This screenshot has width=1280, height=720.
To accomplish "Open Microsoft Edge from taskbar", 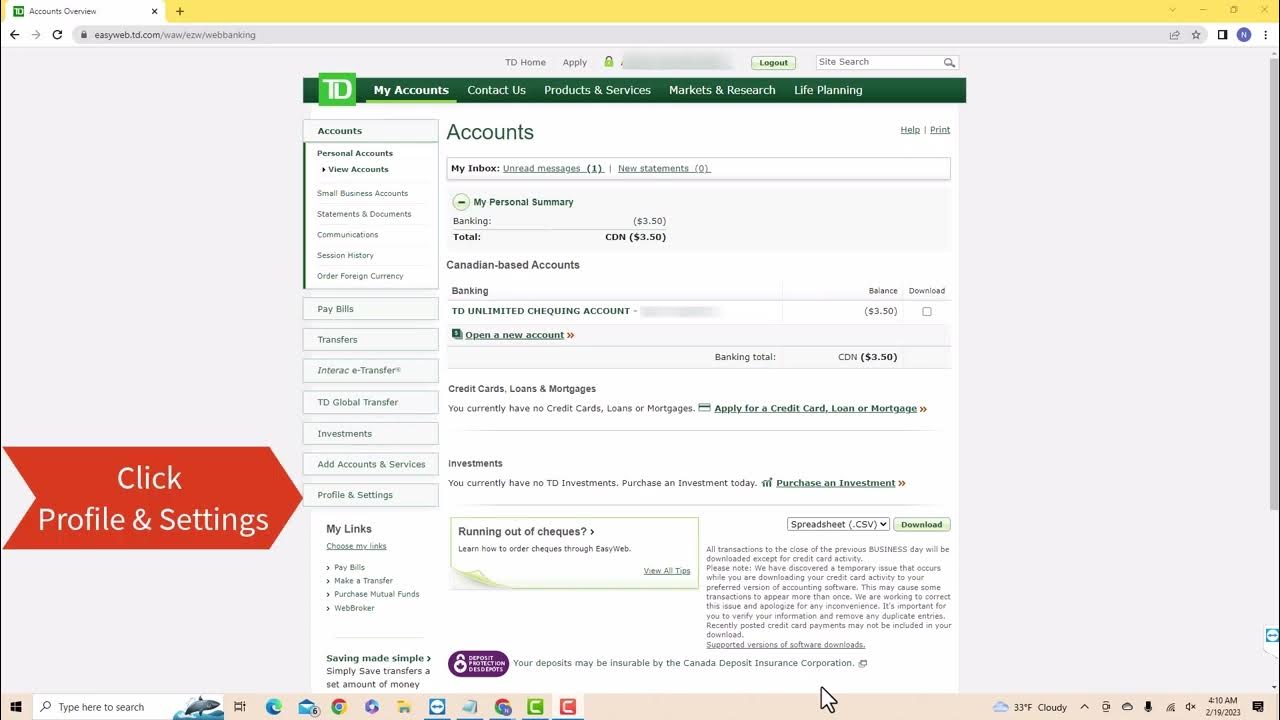I will coord(274,707).
